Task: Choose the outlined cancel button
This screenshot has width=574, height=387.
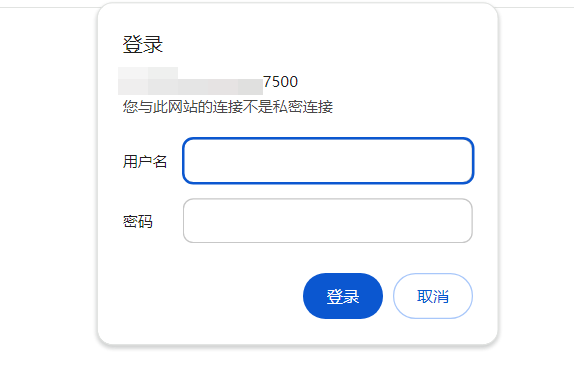Action: (433, 296)
